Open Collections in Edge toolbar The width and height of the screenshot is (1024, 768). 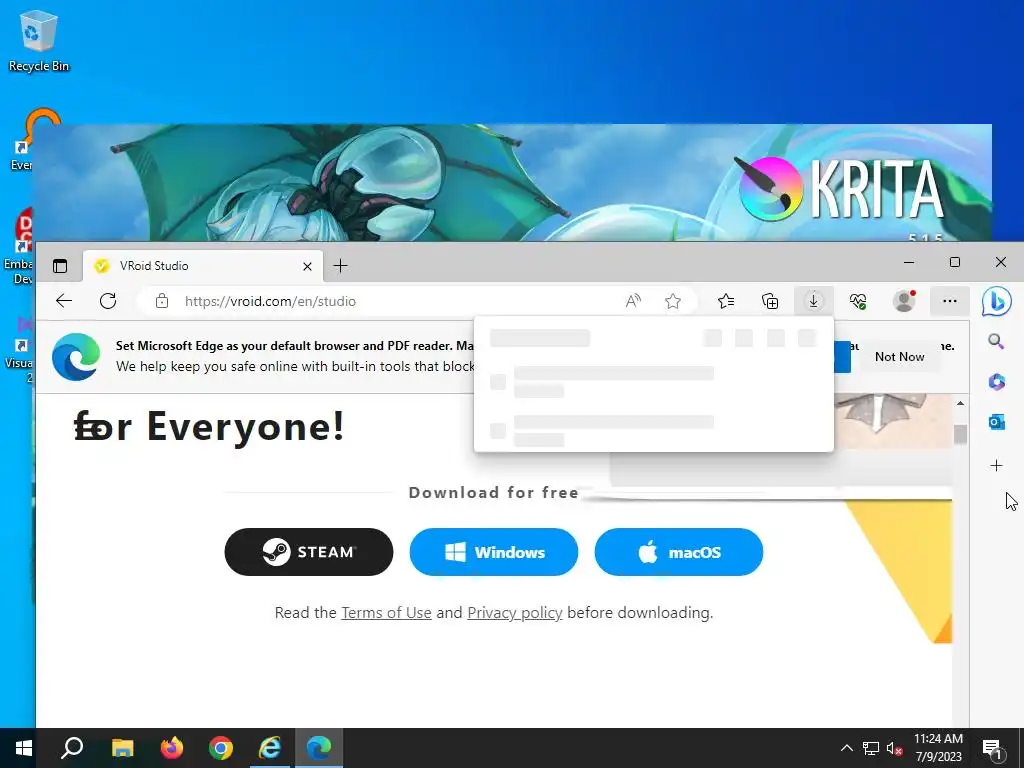coord(770,301)
